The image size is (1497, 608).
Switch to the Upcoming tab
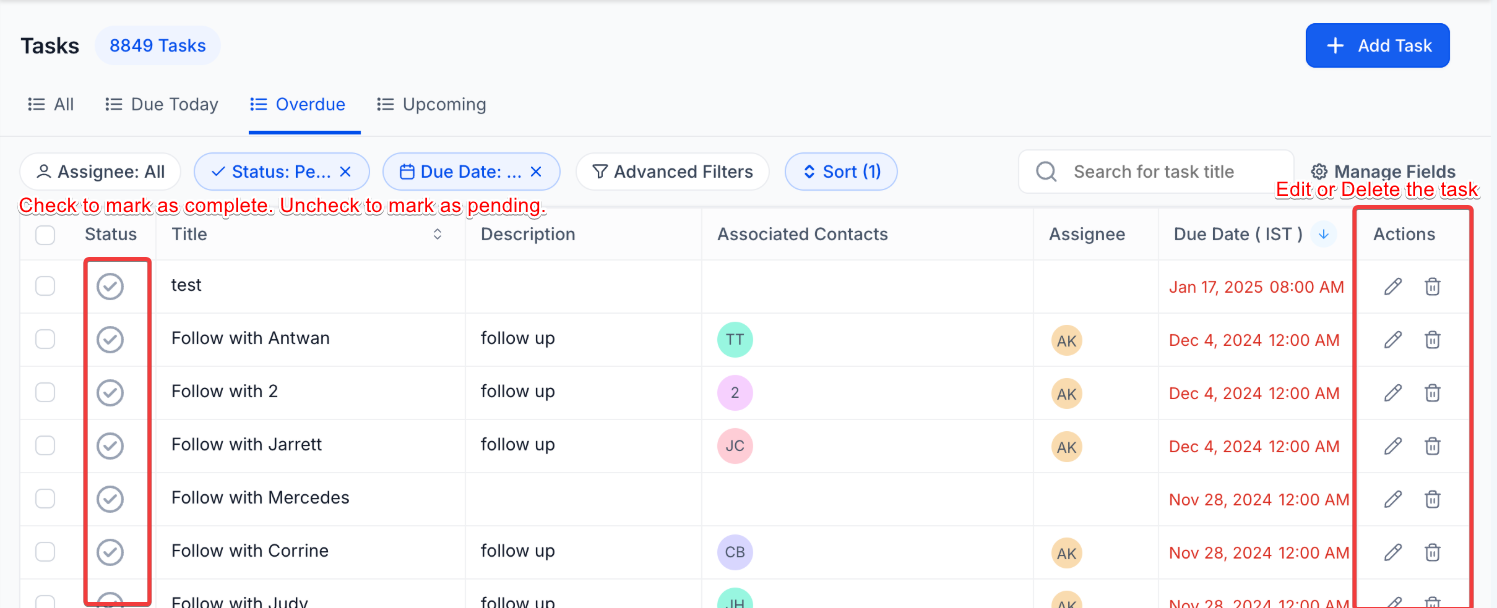click(431, 104)
